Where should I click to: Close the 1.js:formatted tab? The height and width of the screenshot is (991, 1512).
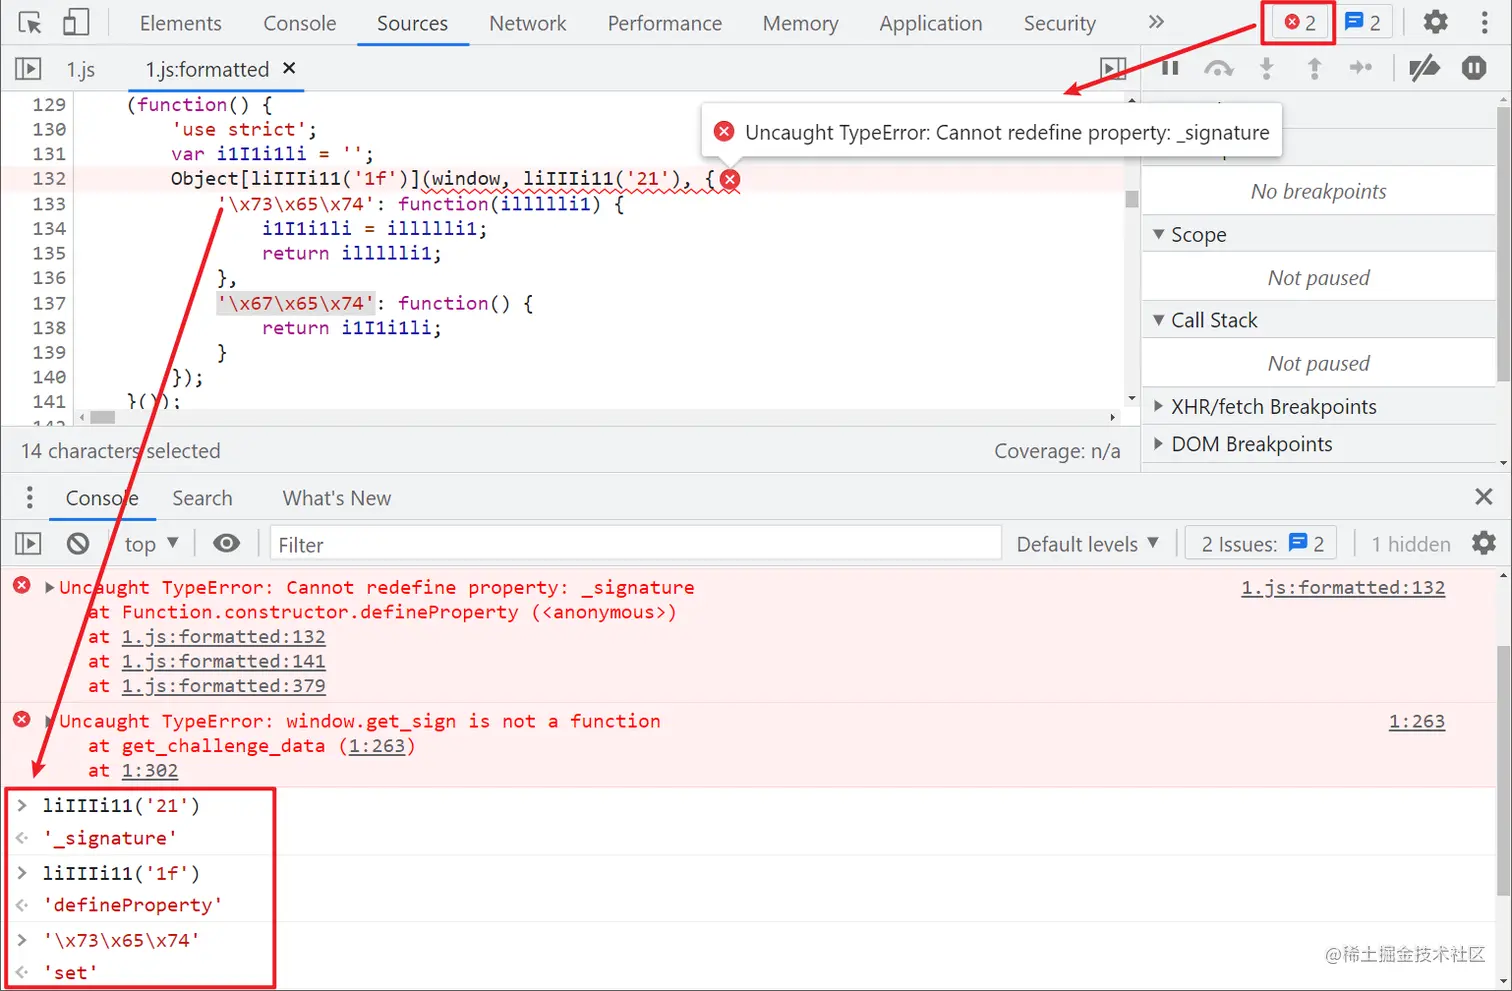pyautogui.click(x=289, y=68)
